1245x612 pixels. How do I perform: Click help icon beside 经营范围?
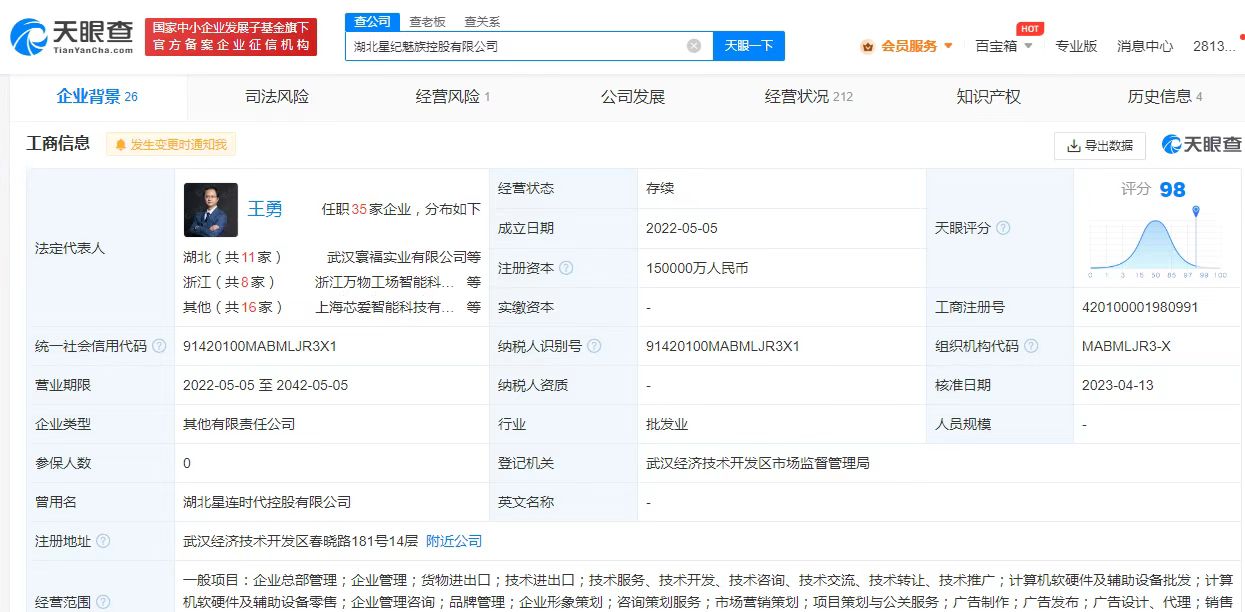[x=103, y=602]
